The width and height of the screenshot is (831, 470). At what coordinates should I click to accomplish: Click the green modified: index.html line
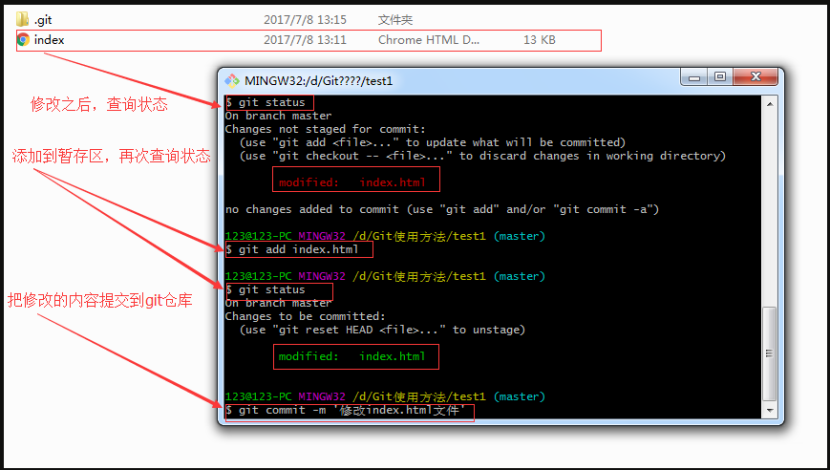(352, 357)
